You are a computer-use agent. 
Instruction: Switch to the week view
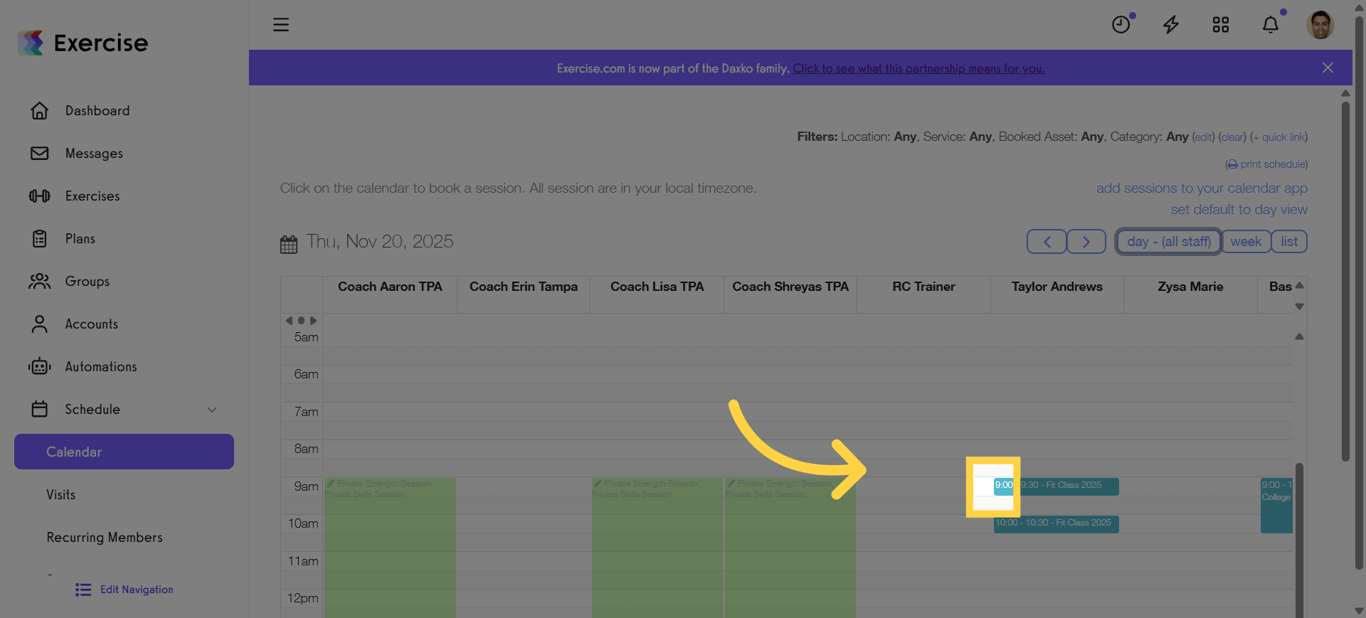coord(1246,241)
